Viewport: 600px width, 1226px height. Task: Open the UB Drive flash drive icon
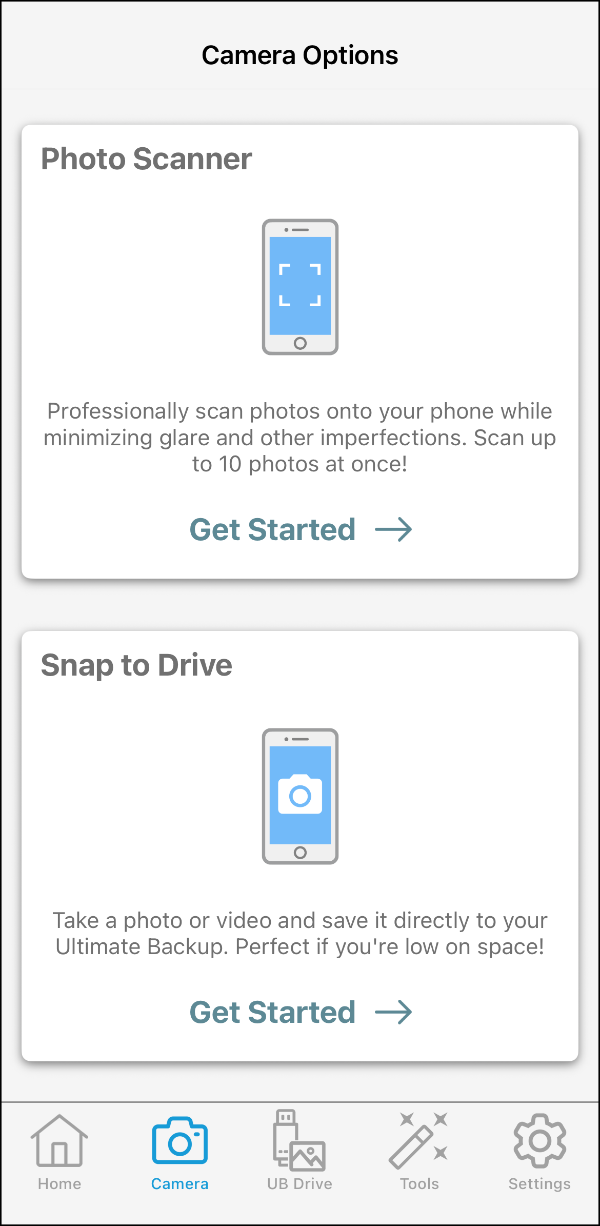tap(299, 1140)
